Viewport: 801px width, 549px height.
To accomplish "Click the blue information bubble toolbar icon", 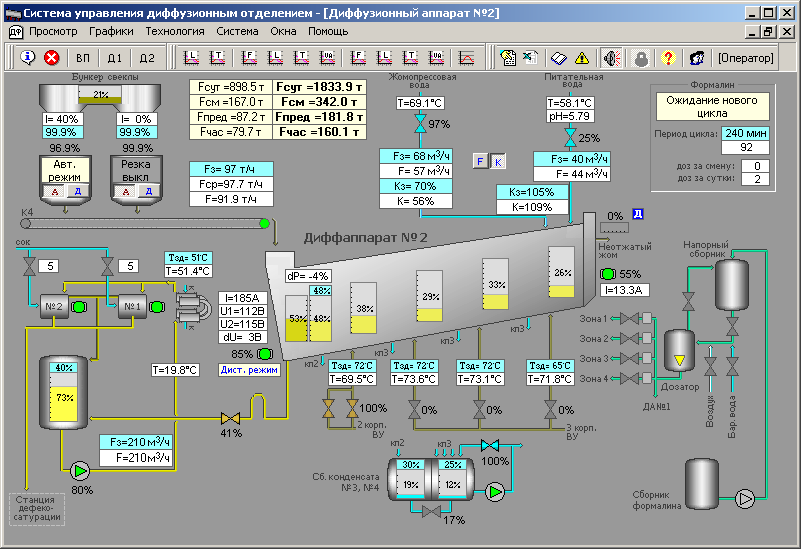I will click(x=28, y=58).
